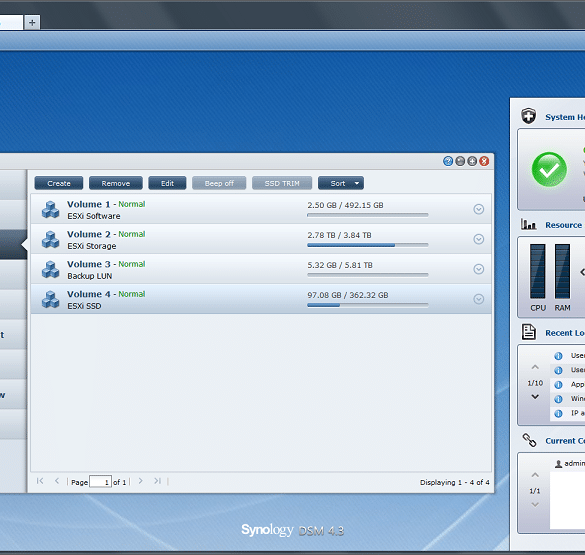Click the Resource Monitor chart icon

(529, 224)
